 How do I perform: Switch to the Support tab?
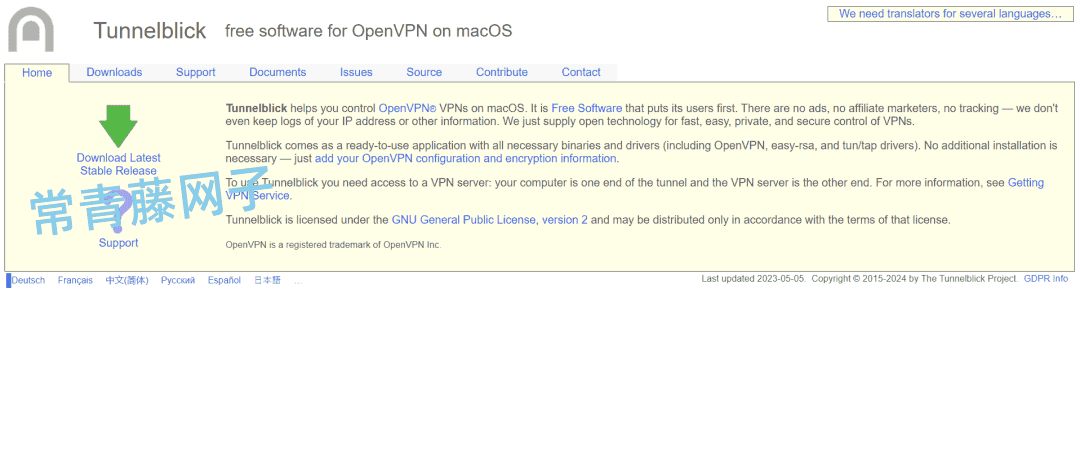click(195, 72)
